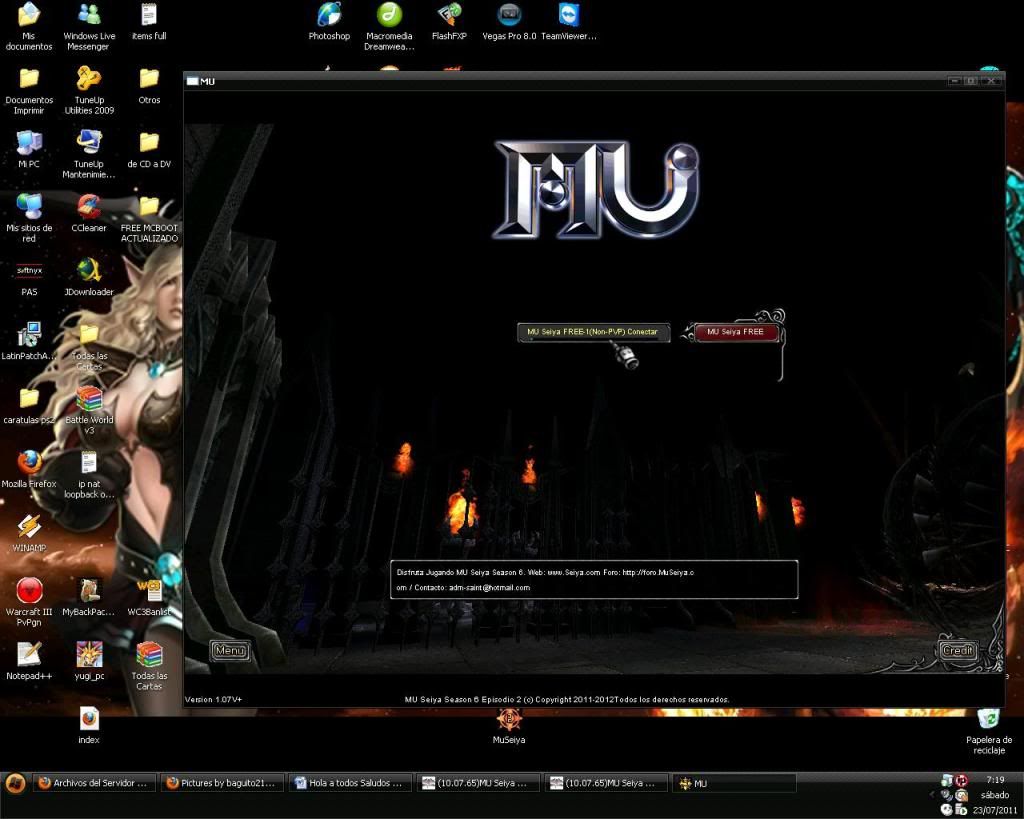Launch TeamViewer desktop shortcut
The height and width of the screenshot is (819, 1024).
pos(569,22)
